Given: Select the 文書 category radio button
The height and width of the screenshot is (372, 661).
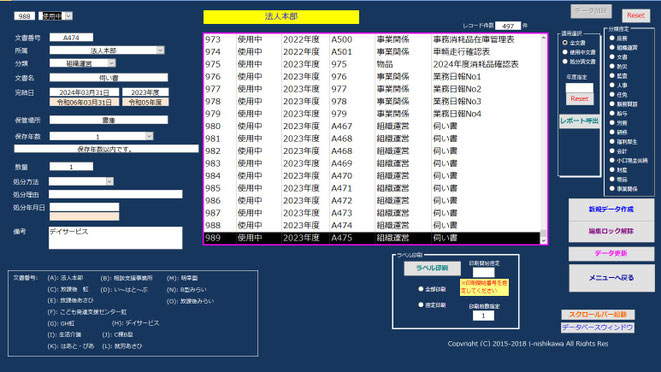Looking at the screenshot, I should (x=612, y=57).
